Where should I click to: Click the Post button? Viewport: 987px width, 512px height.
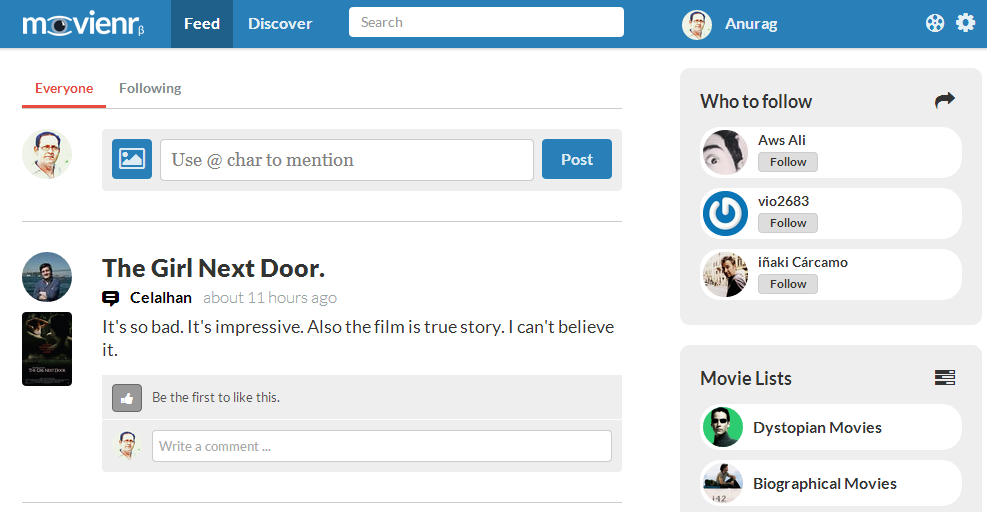click(x=577, y=159)
